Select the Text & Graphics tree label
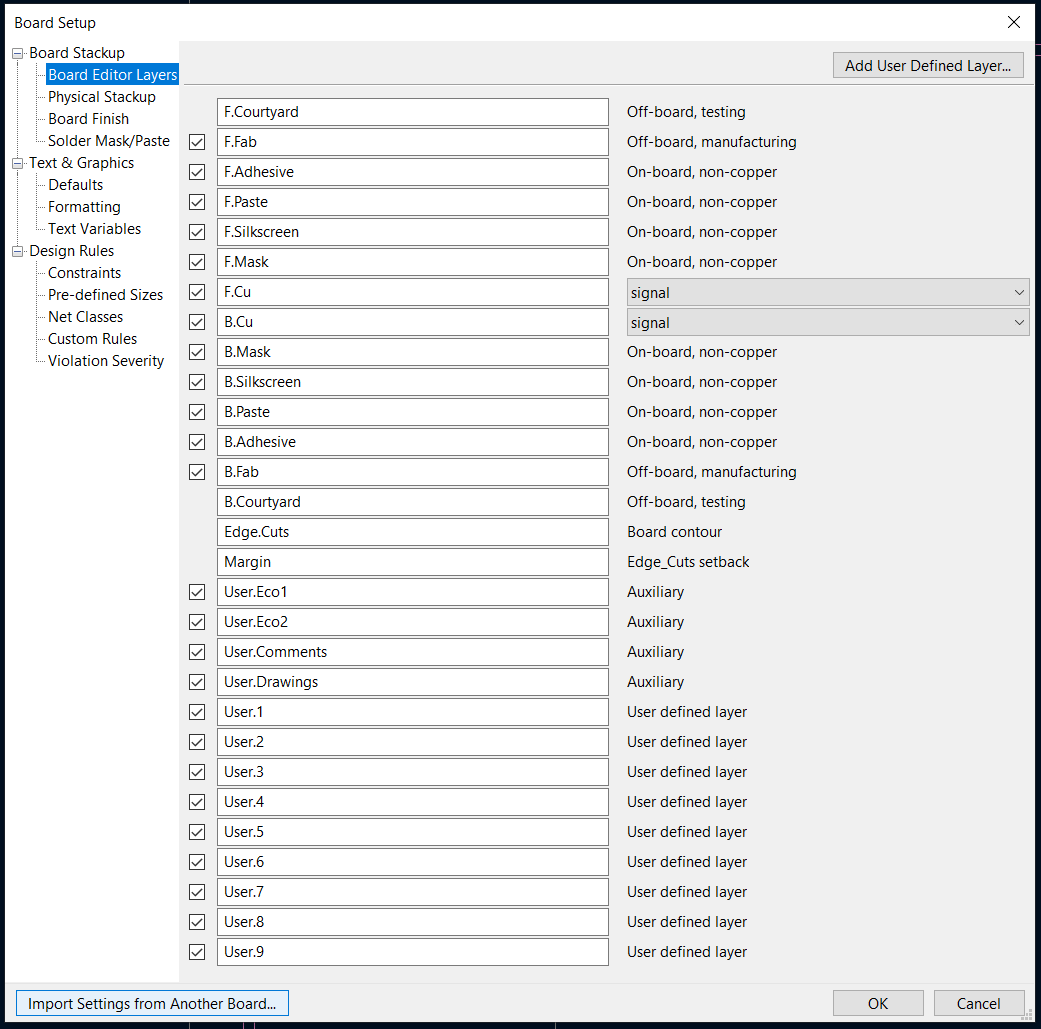 (82, 163)
